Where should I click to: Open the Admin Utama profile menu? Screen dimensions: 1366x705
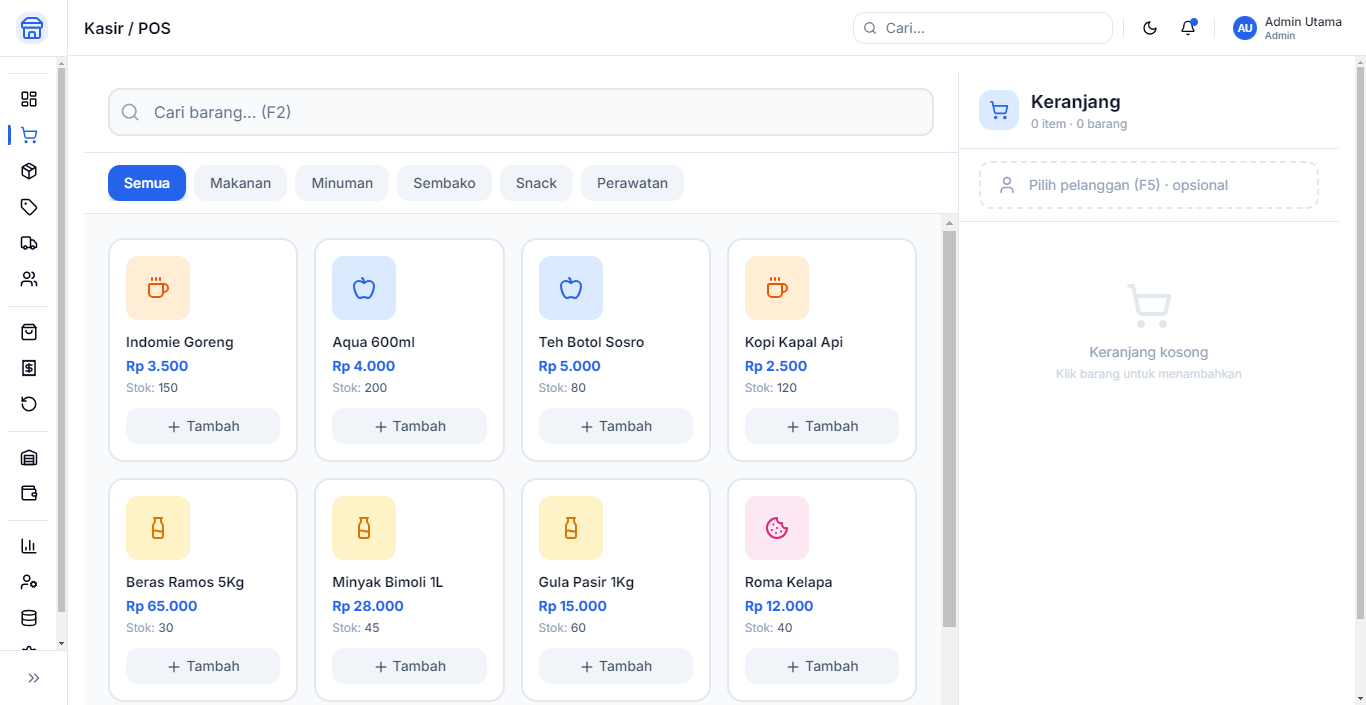[1288, 28]
